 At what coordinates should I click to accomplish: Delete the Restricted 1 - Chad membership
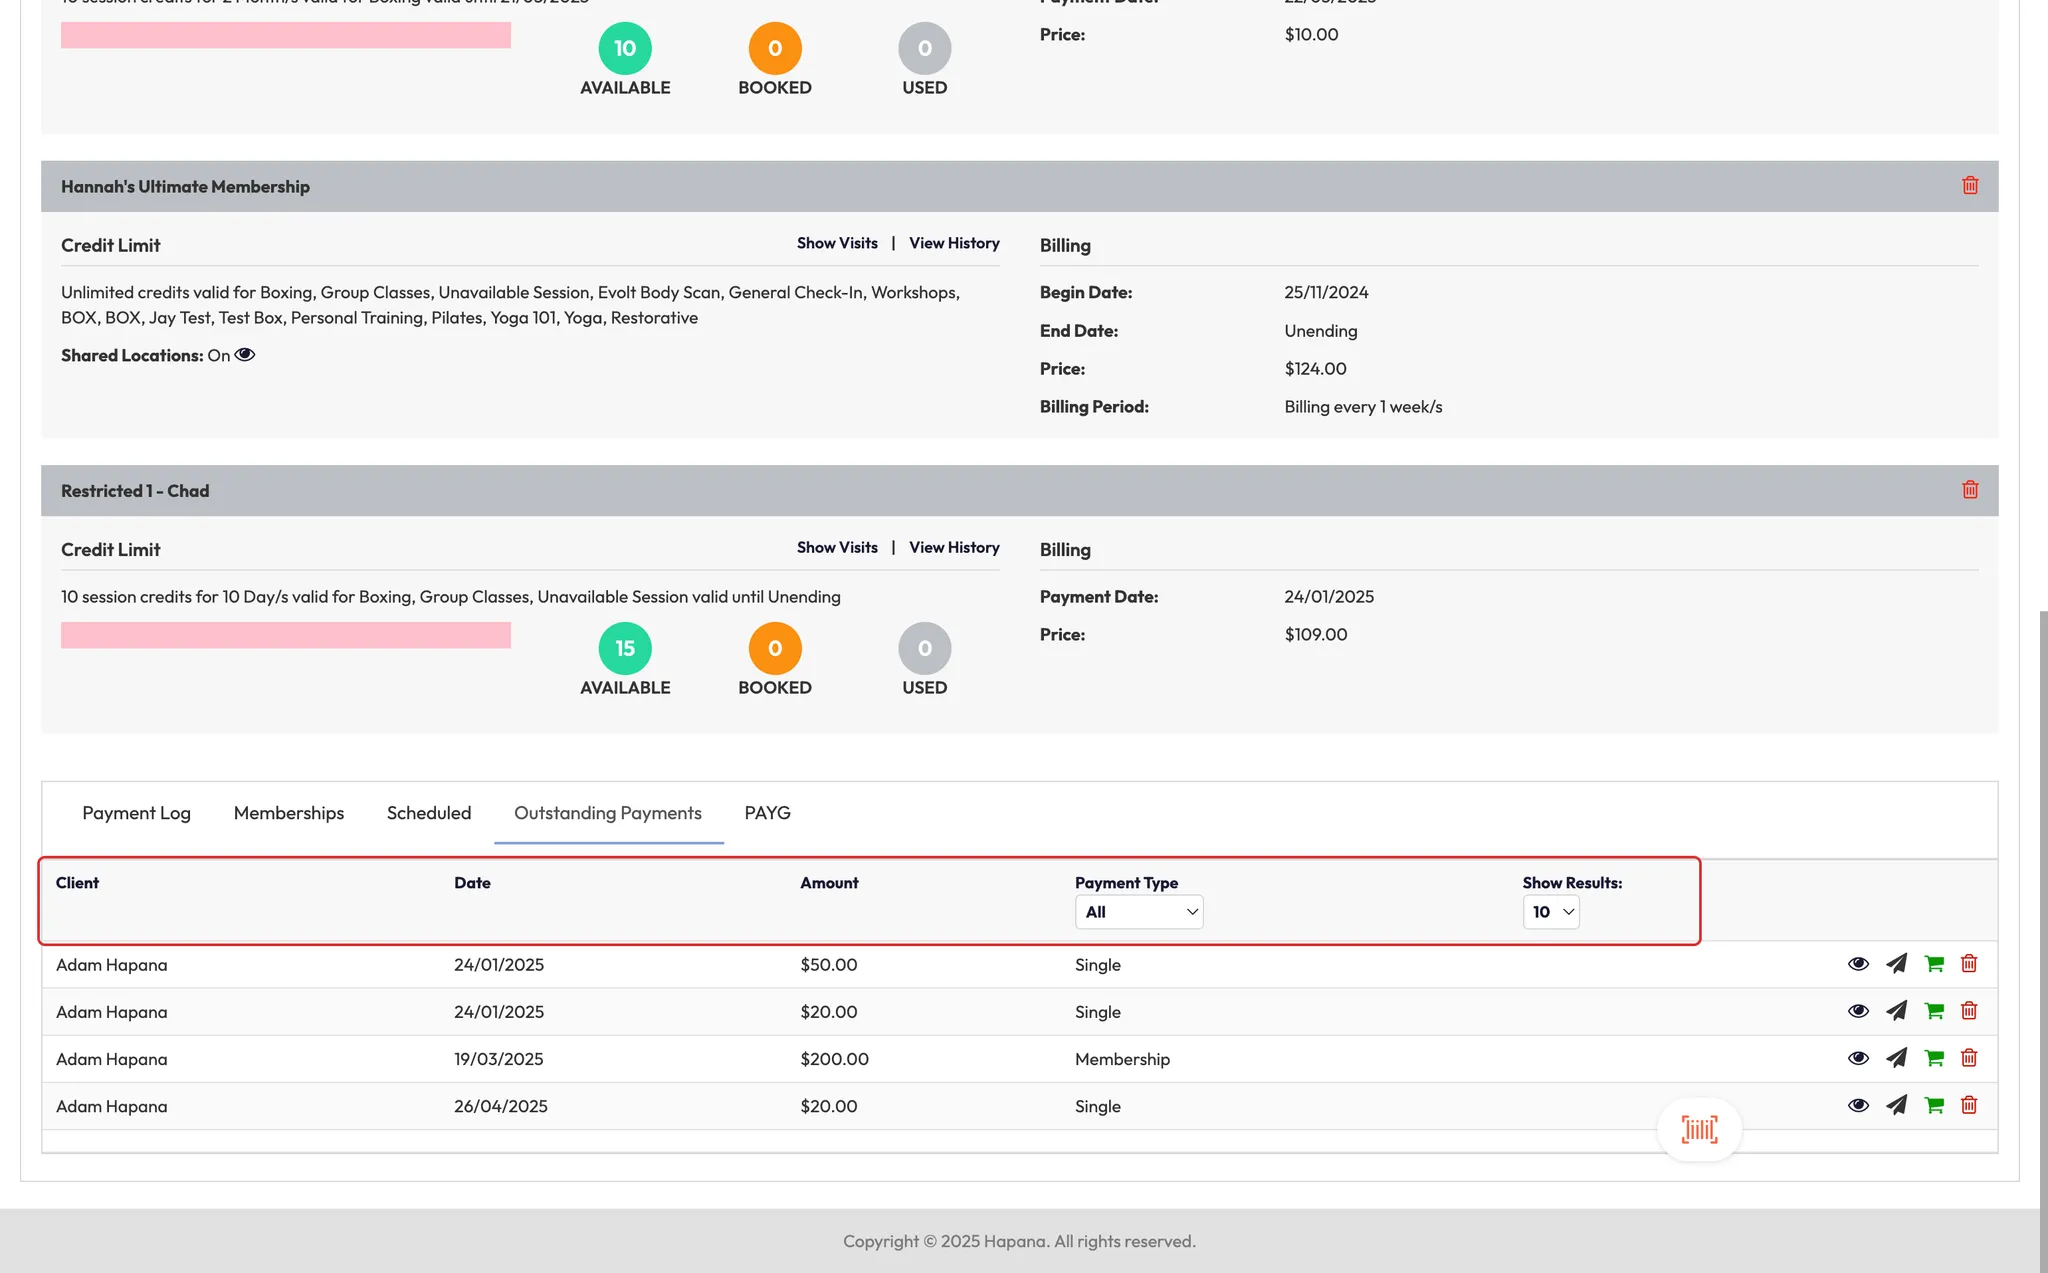[1970, 490]
